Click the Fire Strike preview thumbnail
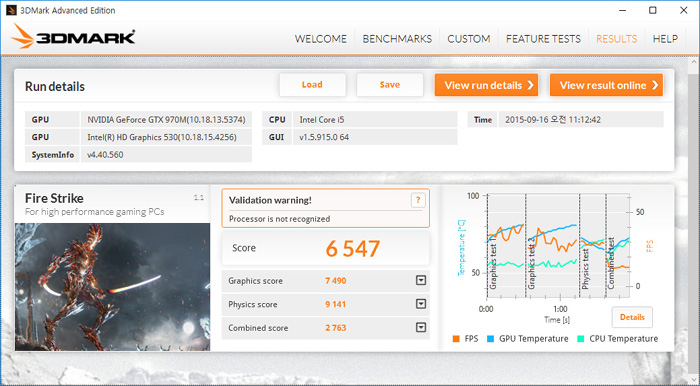The height and width of the screenshot is (386, 700). pos(112,287)
